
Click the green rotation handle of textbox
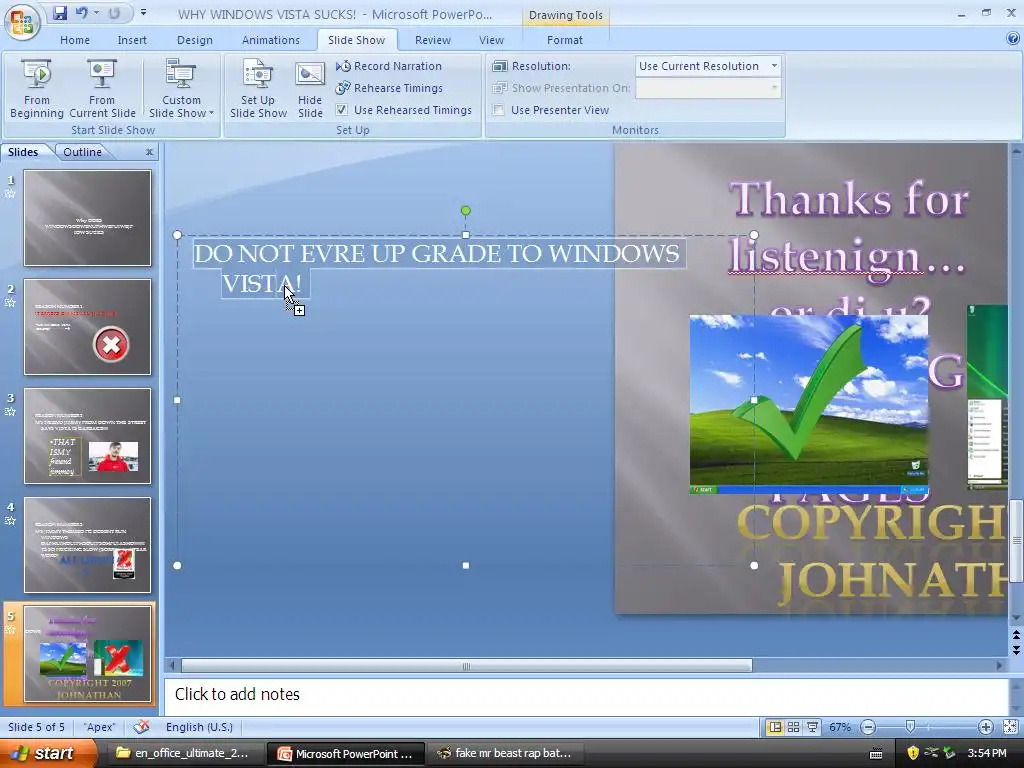click(466, 210)
